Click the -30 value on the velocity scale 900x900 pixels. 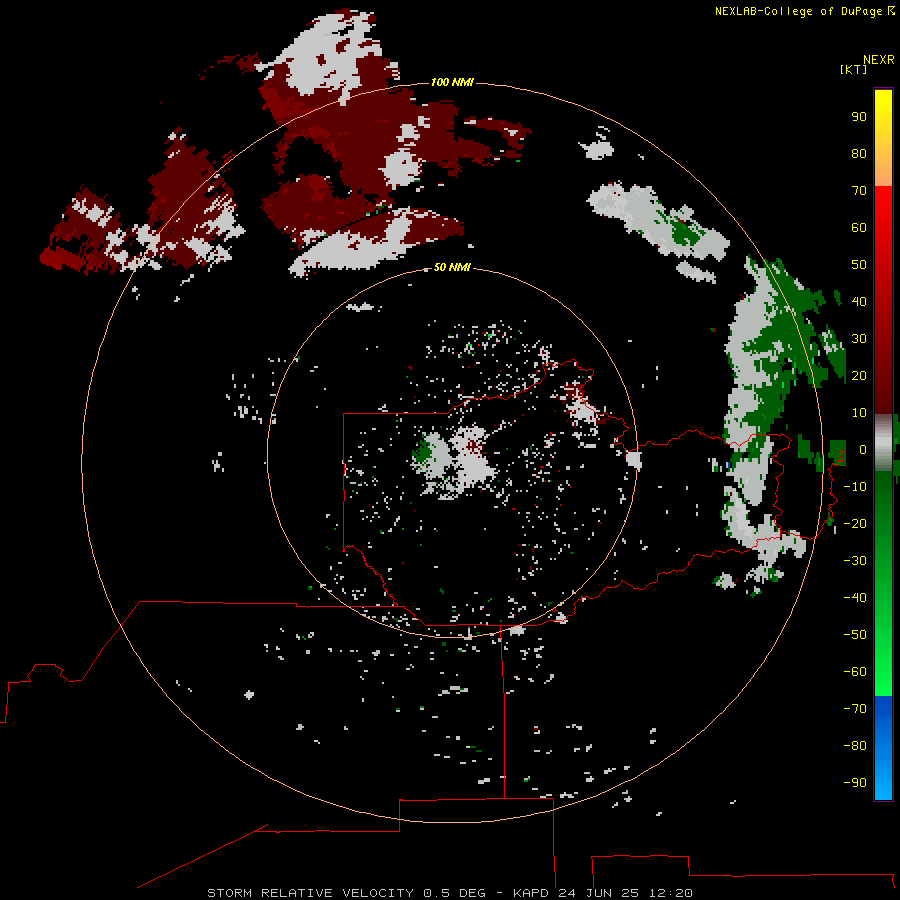point(855,561)
